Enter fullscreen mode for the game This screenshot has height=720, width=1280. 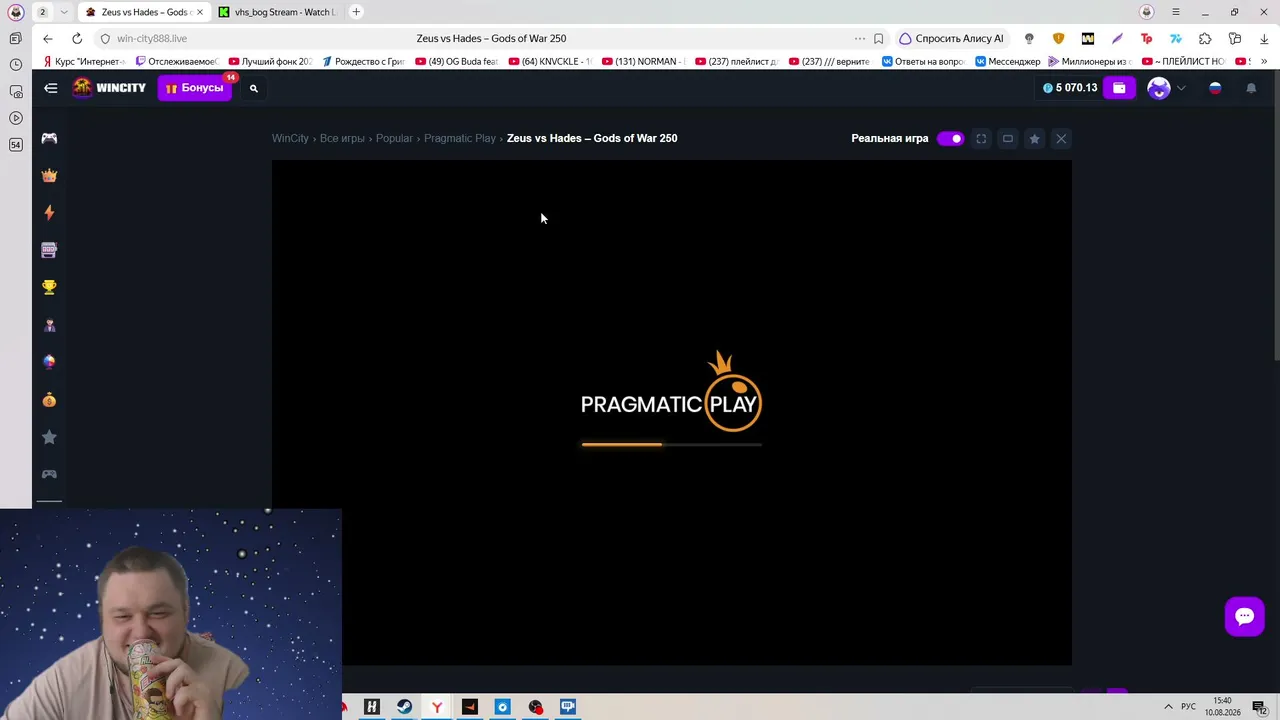point(981,139)
